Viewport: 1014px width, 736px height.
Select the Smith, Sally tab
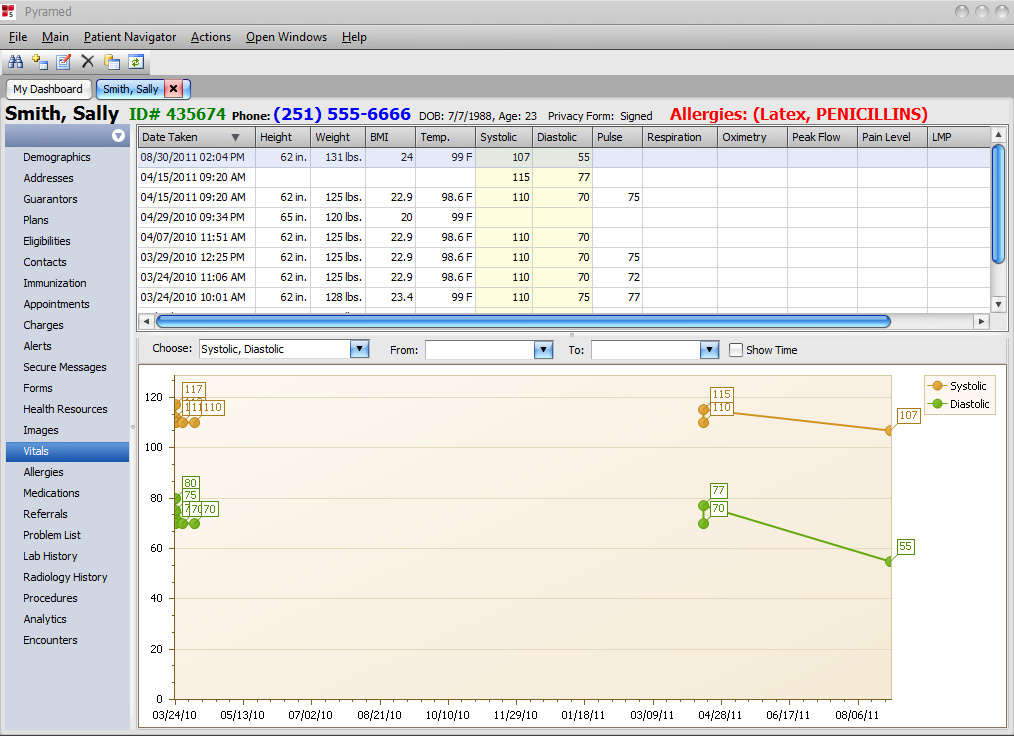tap(131, 89)
